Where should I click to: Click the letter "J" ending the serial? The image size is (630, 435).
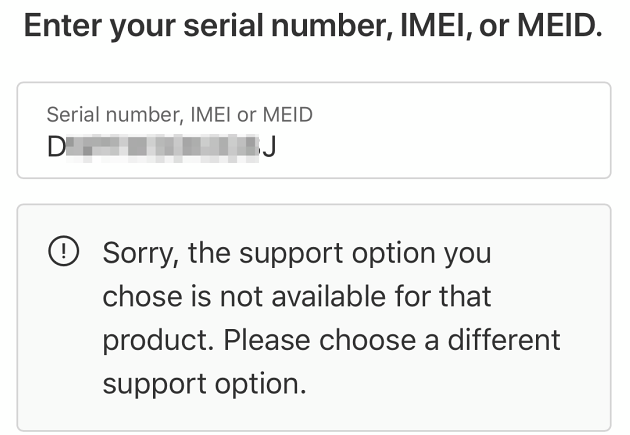[268, 147]
